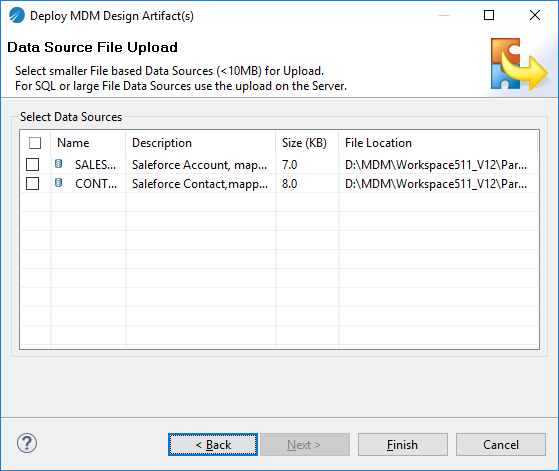559x471 pixels.
Task: Click the 8.0 size value
Action: (x=289, y=184)
